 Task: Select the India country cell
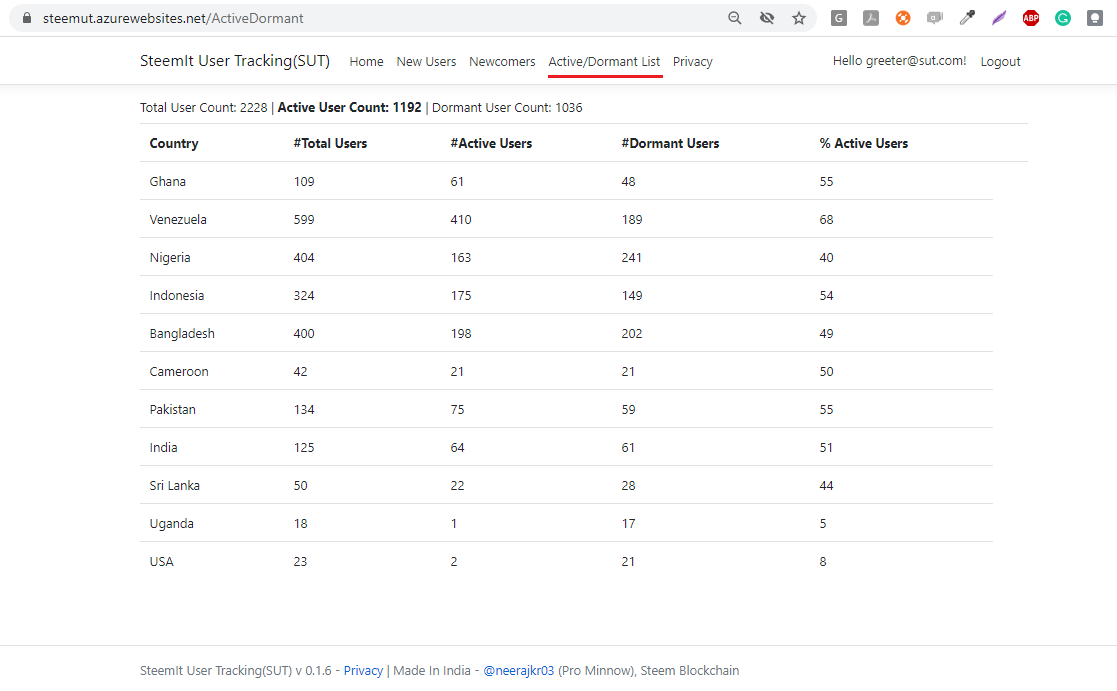tap(163, 447)
